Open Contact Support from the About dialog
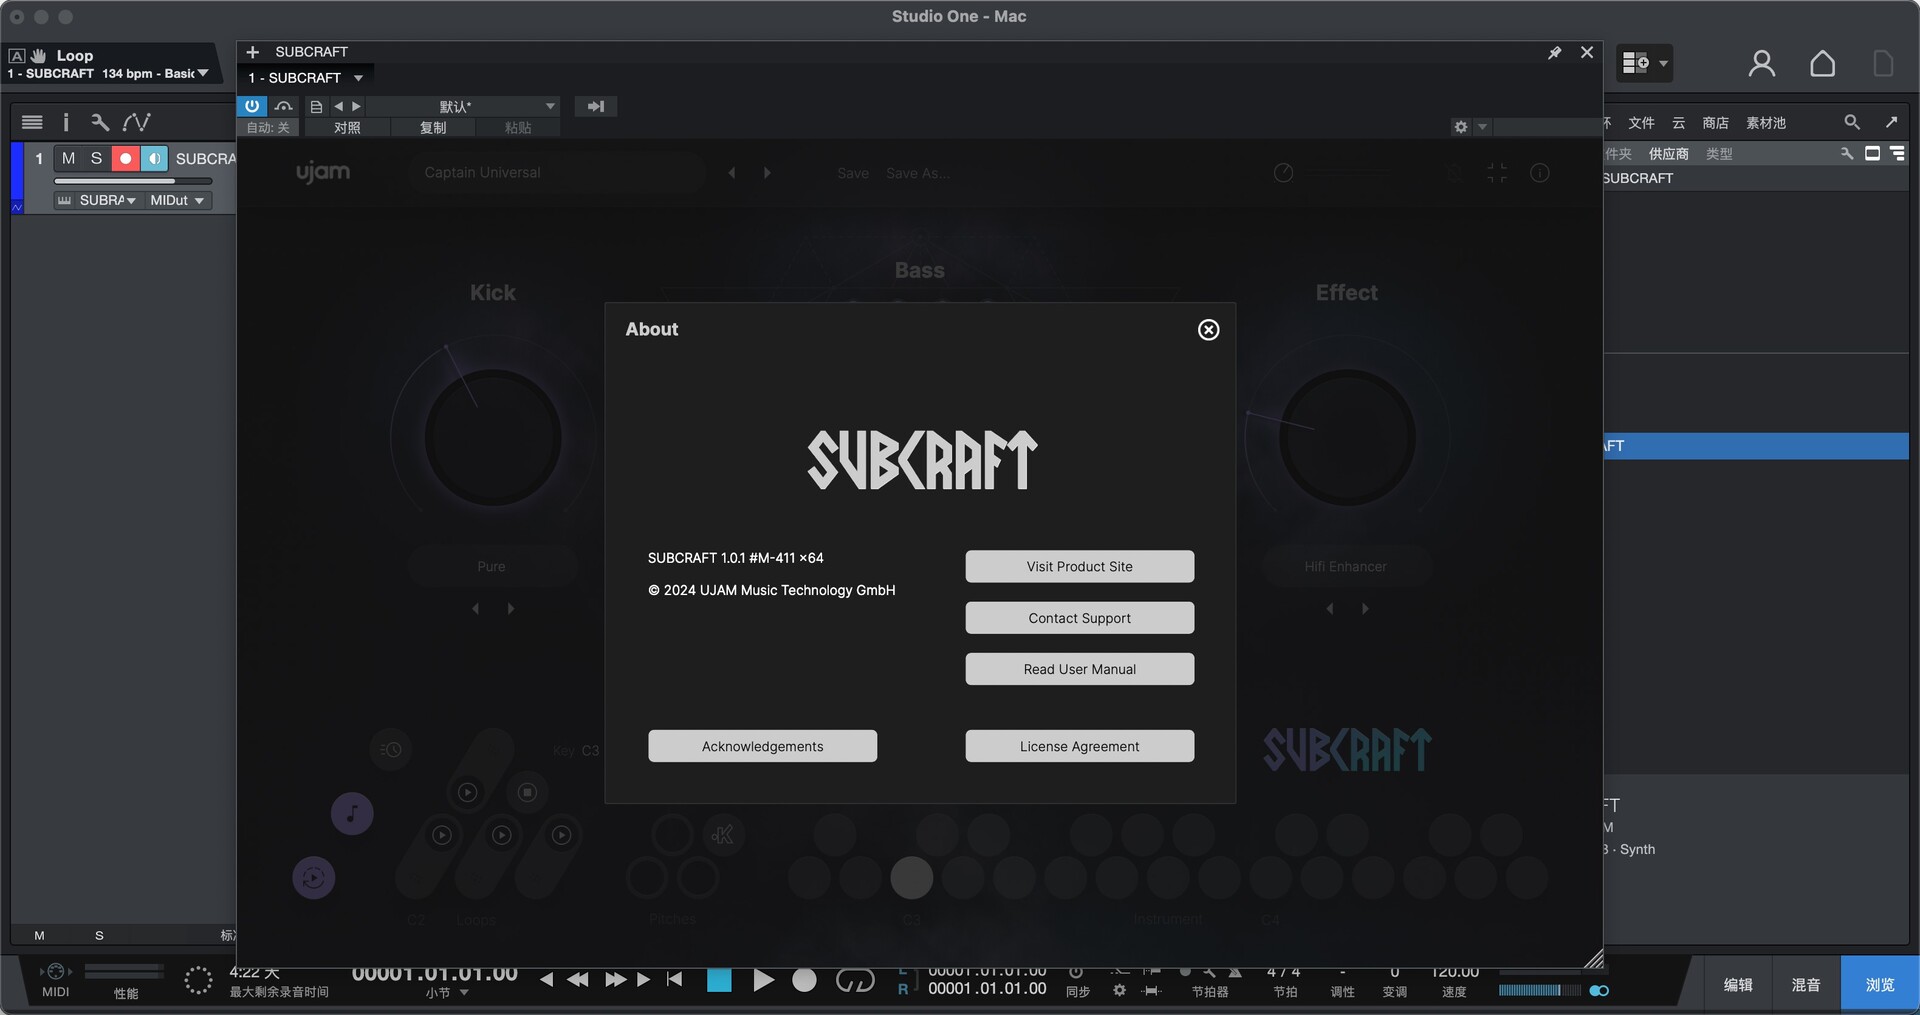Viewport: 1920px width, 1015px height. pos(1079,618)
